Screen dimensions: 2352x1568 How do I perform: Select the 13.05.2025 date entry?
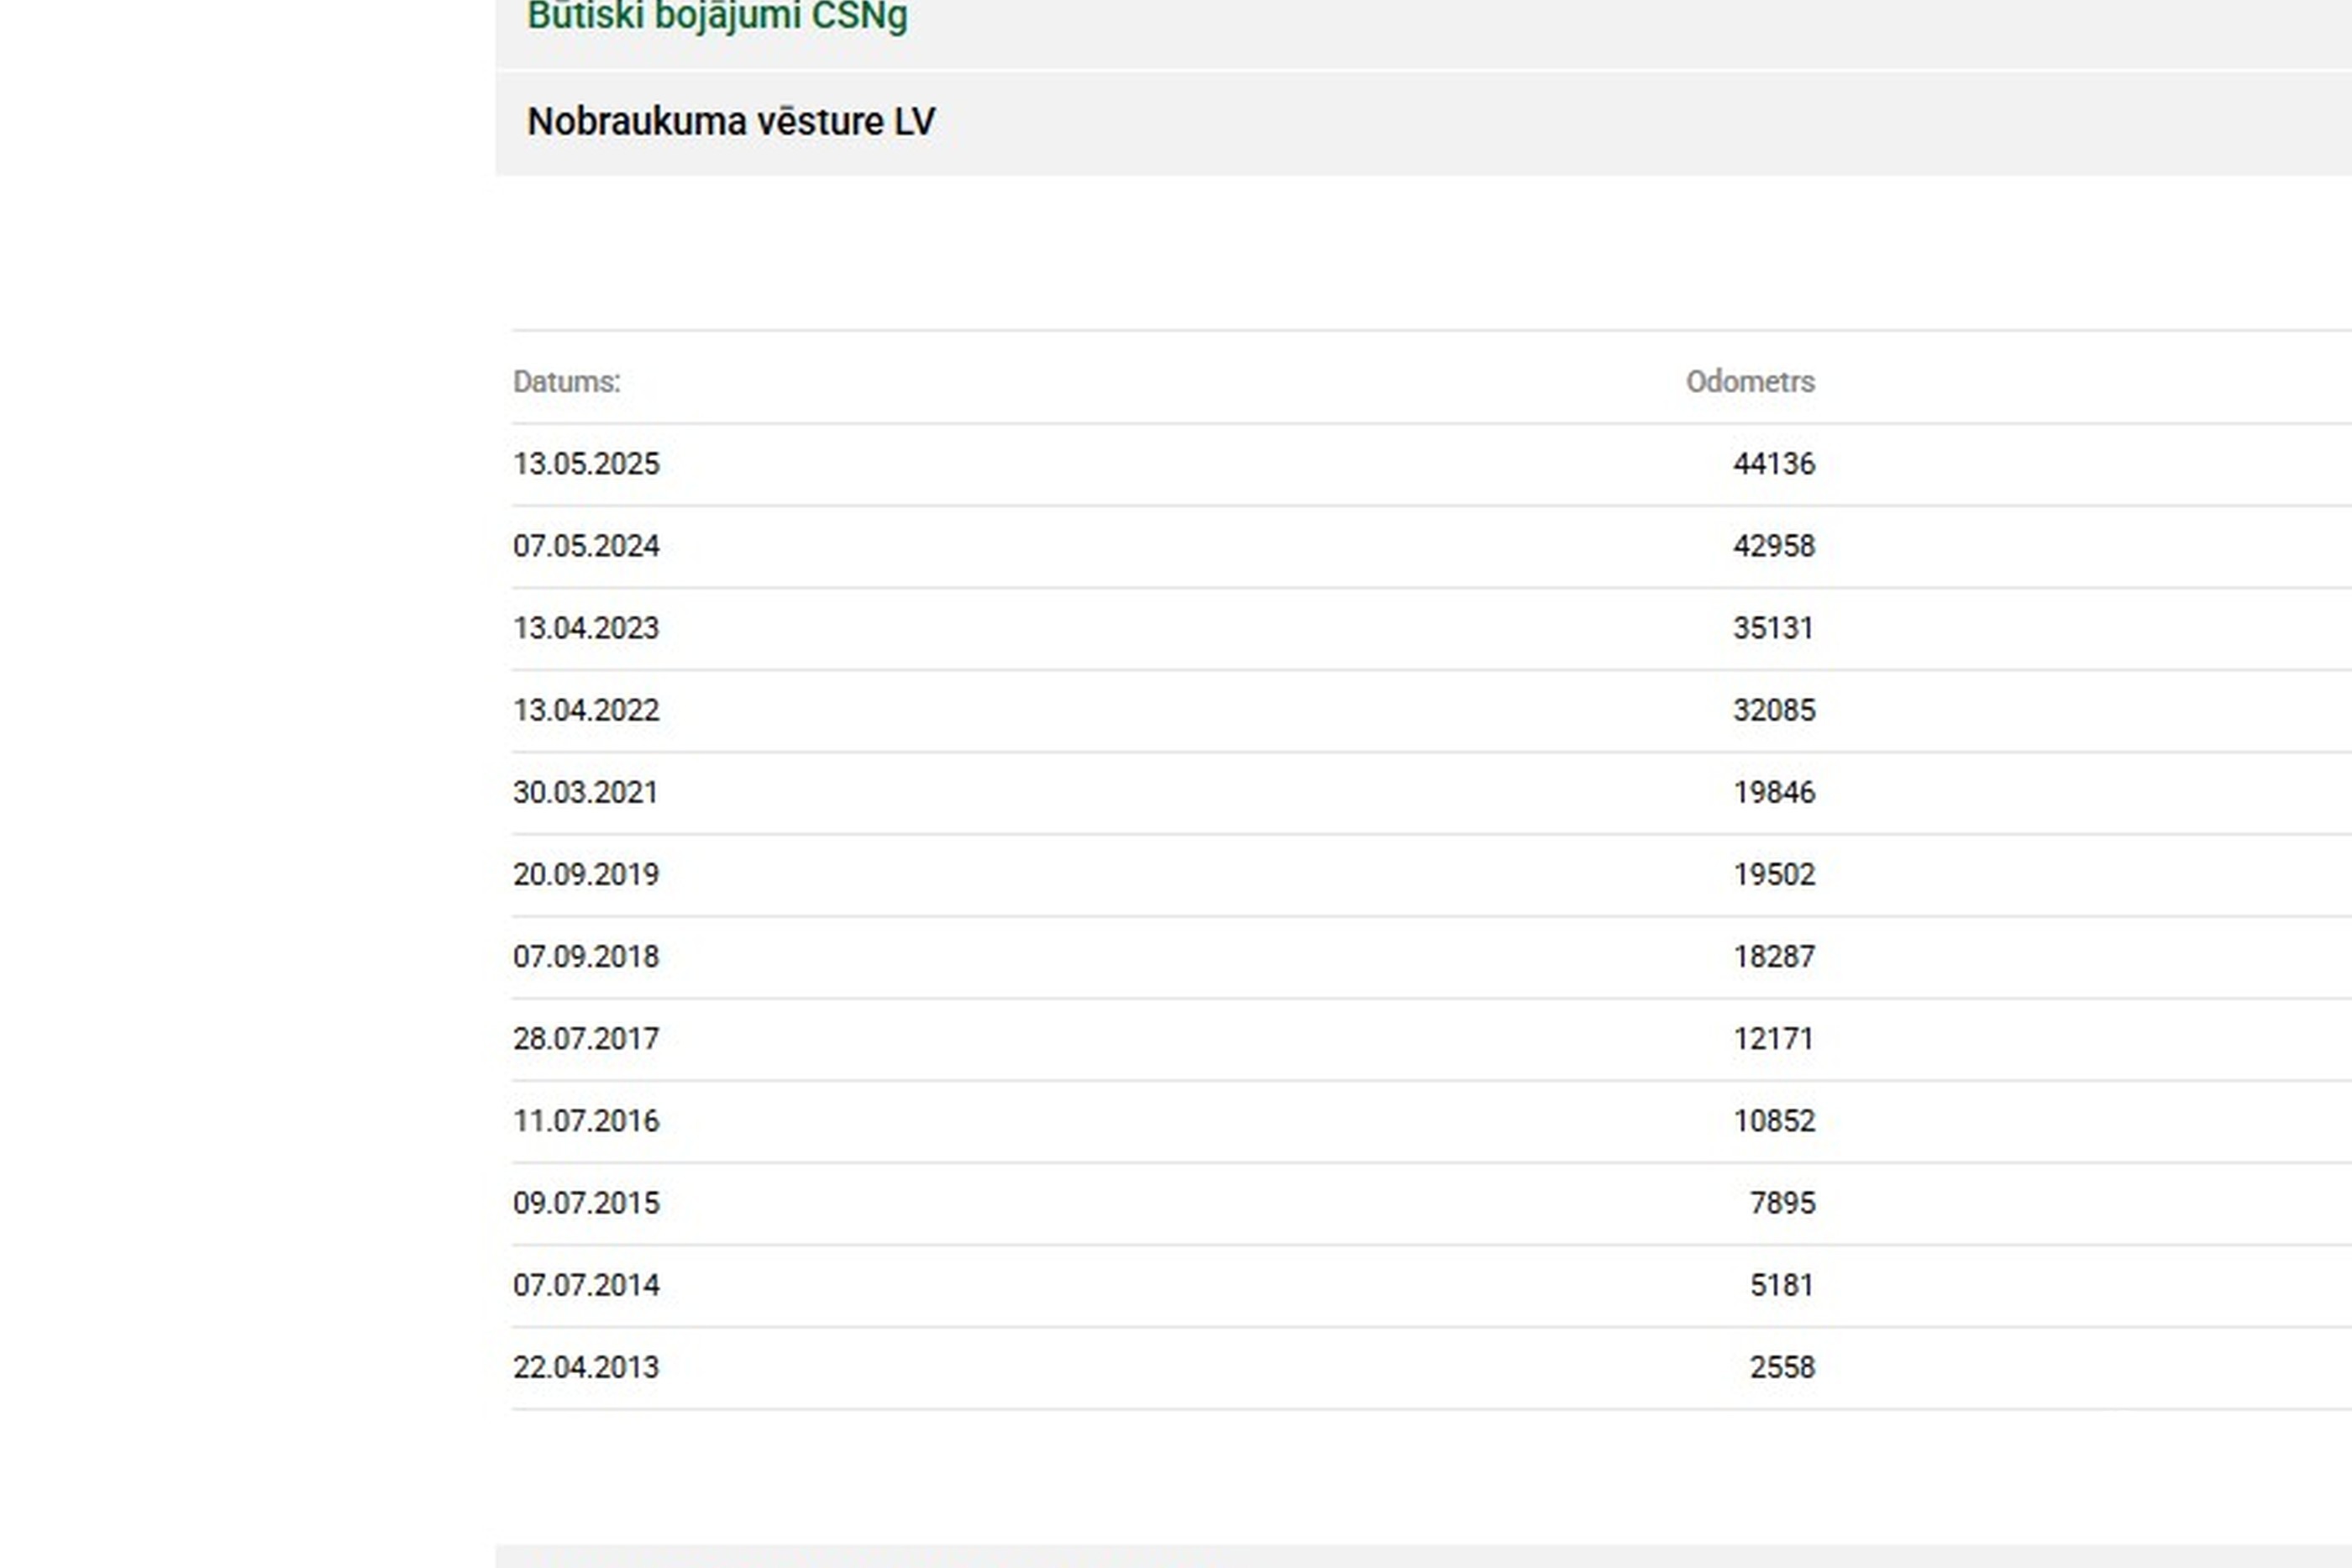tap(586, 464)
